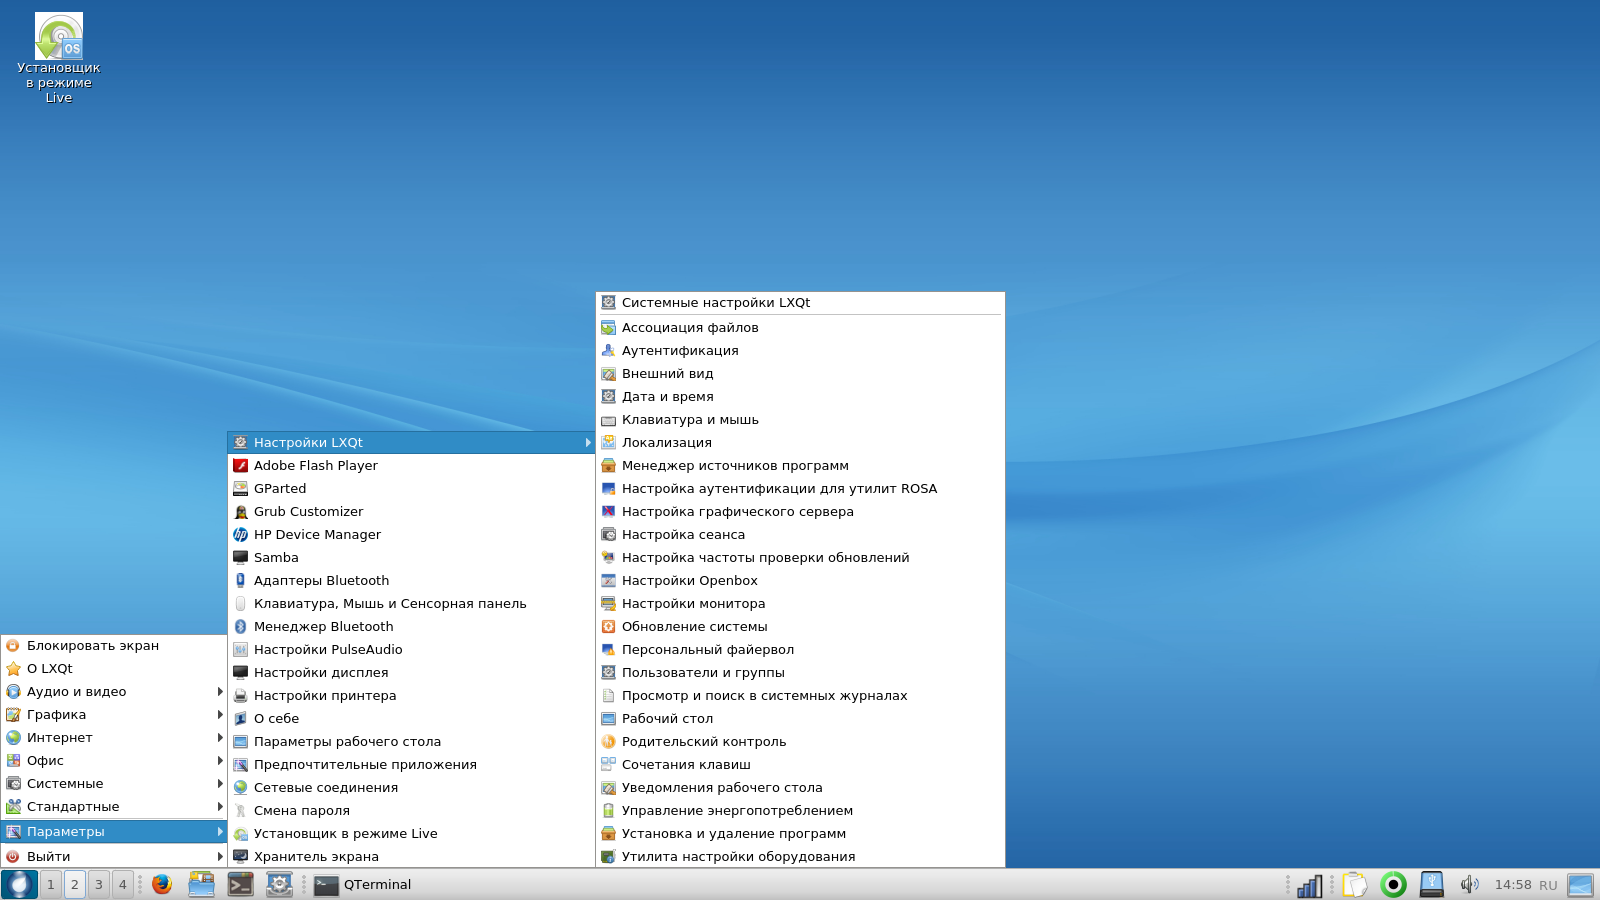Click the clipboard manager tray icon
The image size is (1600, 900).
click(x=1354, y=885)
